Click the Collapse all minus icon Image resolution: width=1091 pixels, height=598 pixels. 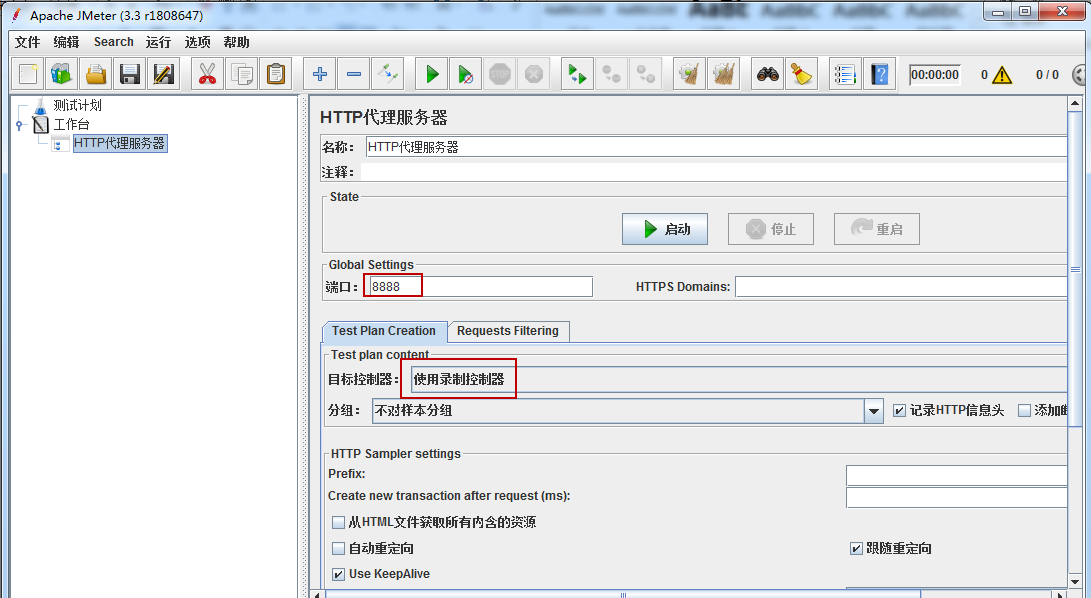pyautogui.click(x=353, y=74)
